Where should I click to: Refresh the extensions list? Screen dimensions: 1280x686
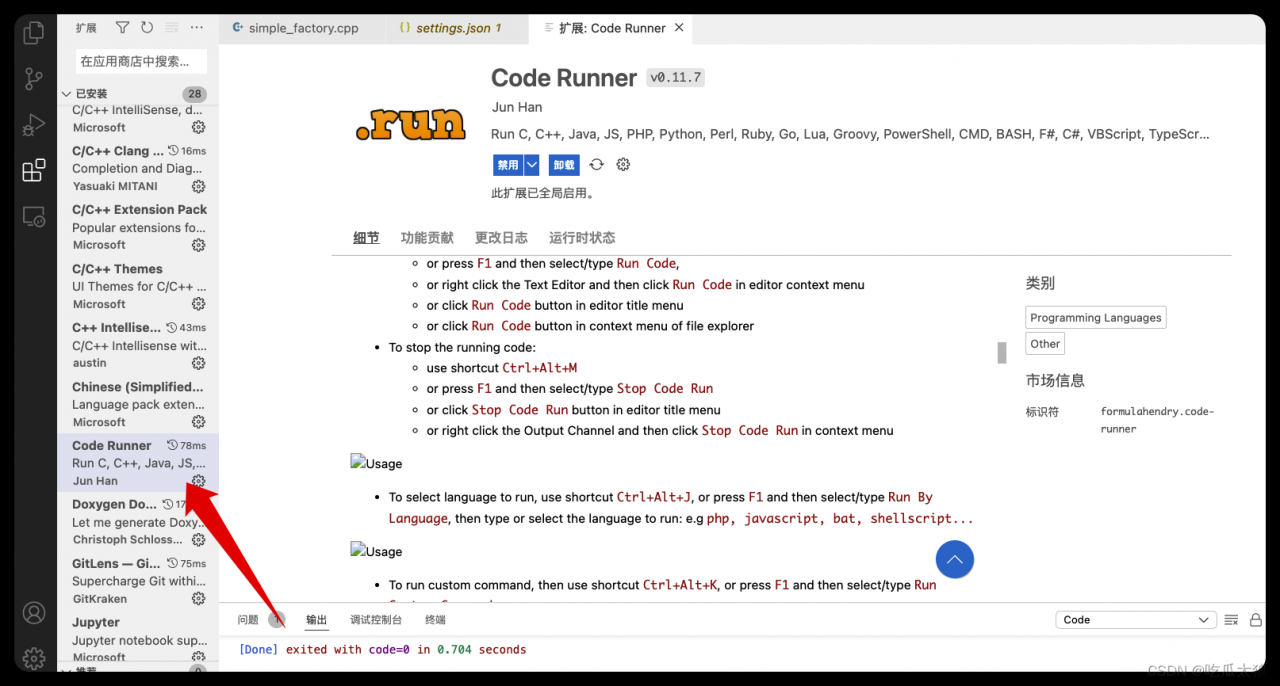[x=147, y=28]
